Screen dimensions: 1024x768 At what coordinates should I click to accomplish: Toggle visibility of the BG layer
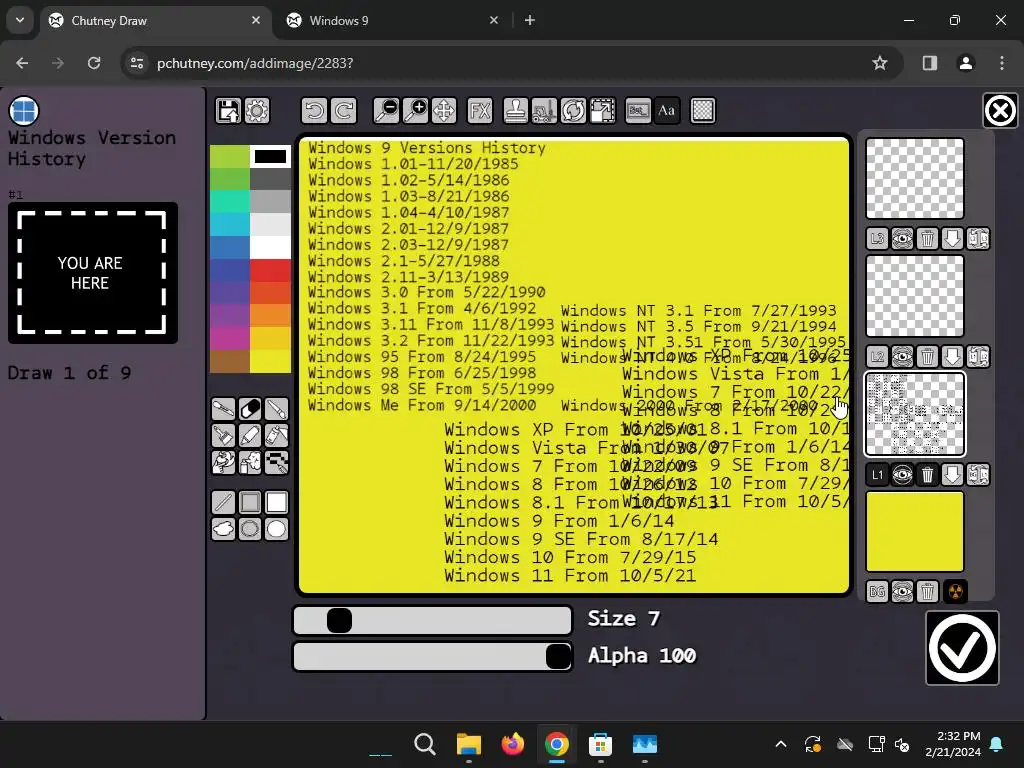coord(903,592)
